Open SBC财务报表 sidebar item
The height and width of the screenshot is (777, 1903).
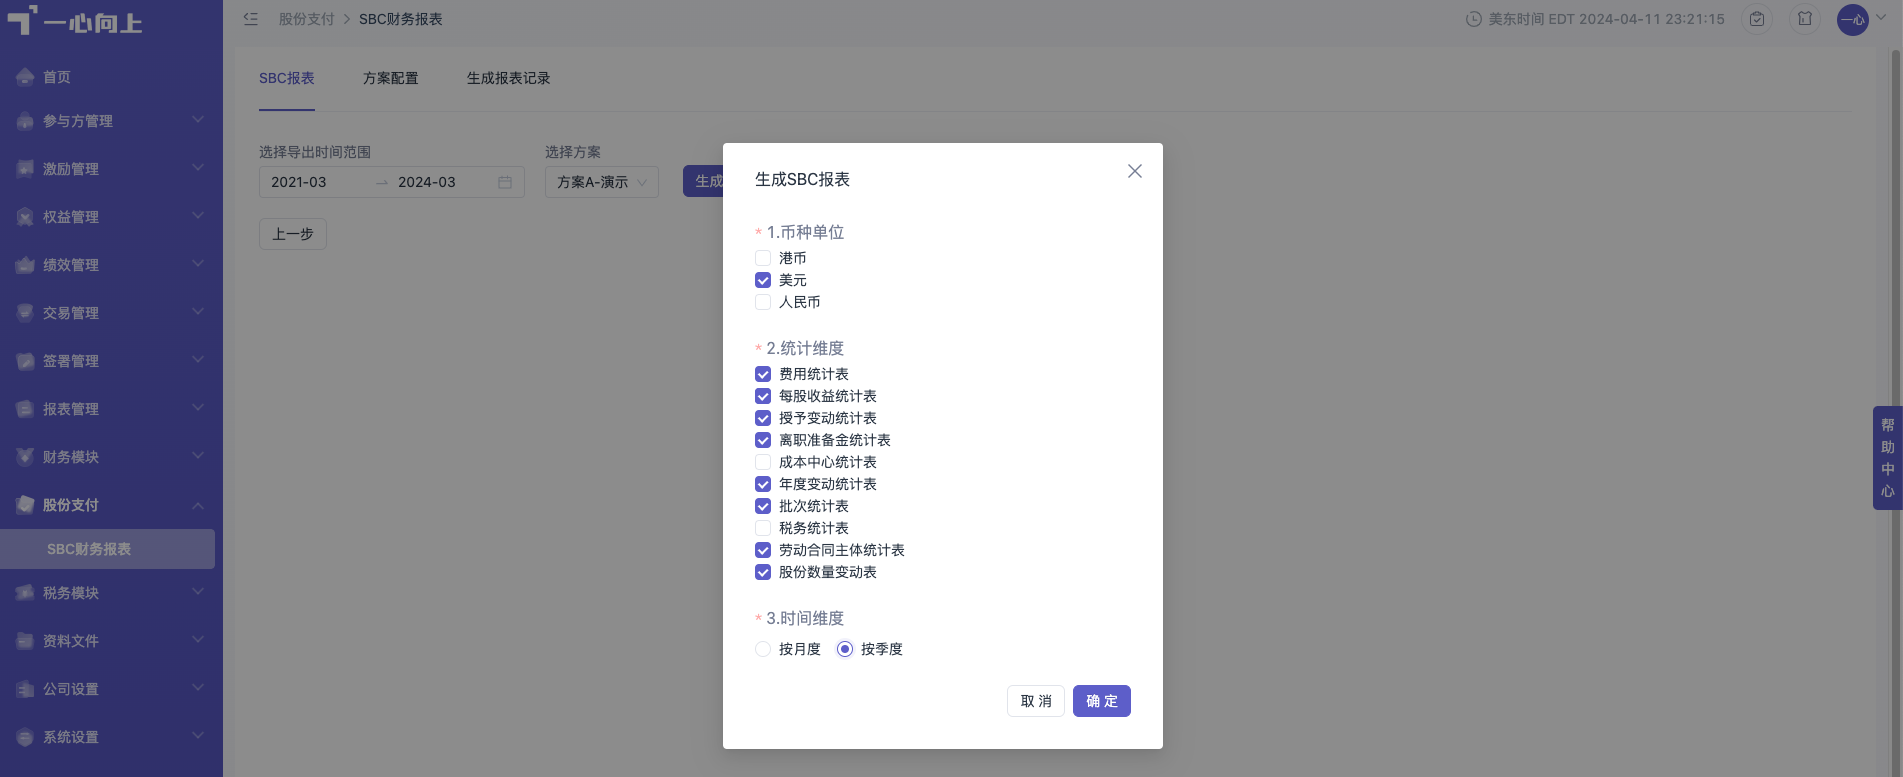coord(108,549)
